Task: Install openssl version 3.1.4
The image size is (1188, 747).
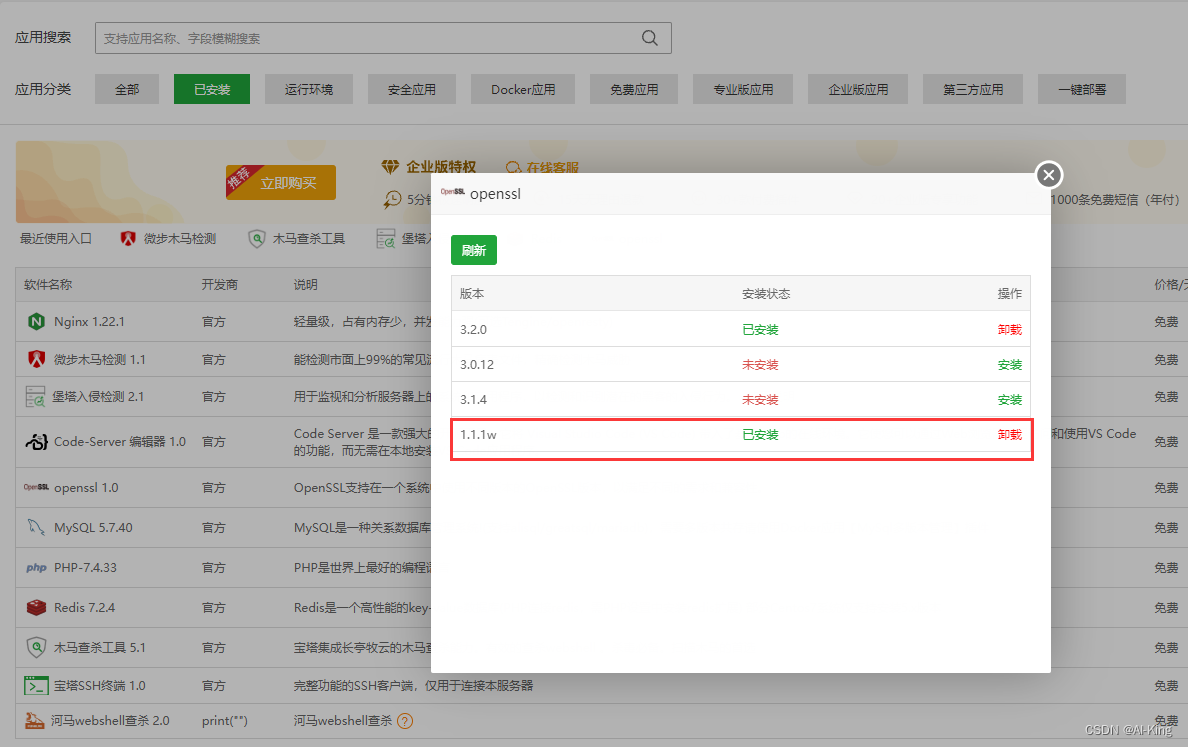Action: pos(1009,399)
